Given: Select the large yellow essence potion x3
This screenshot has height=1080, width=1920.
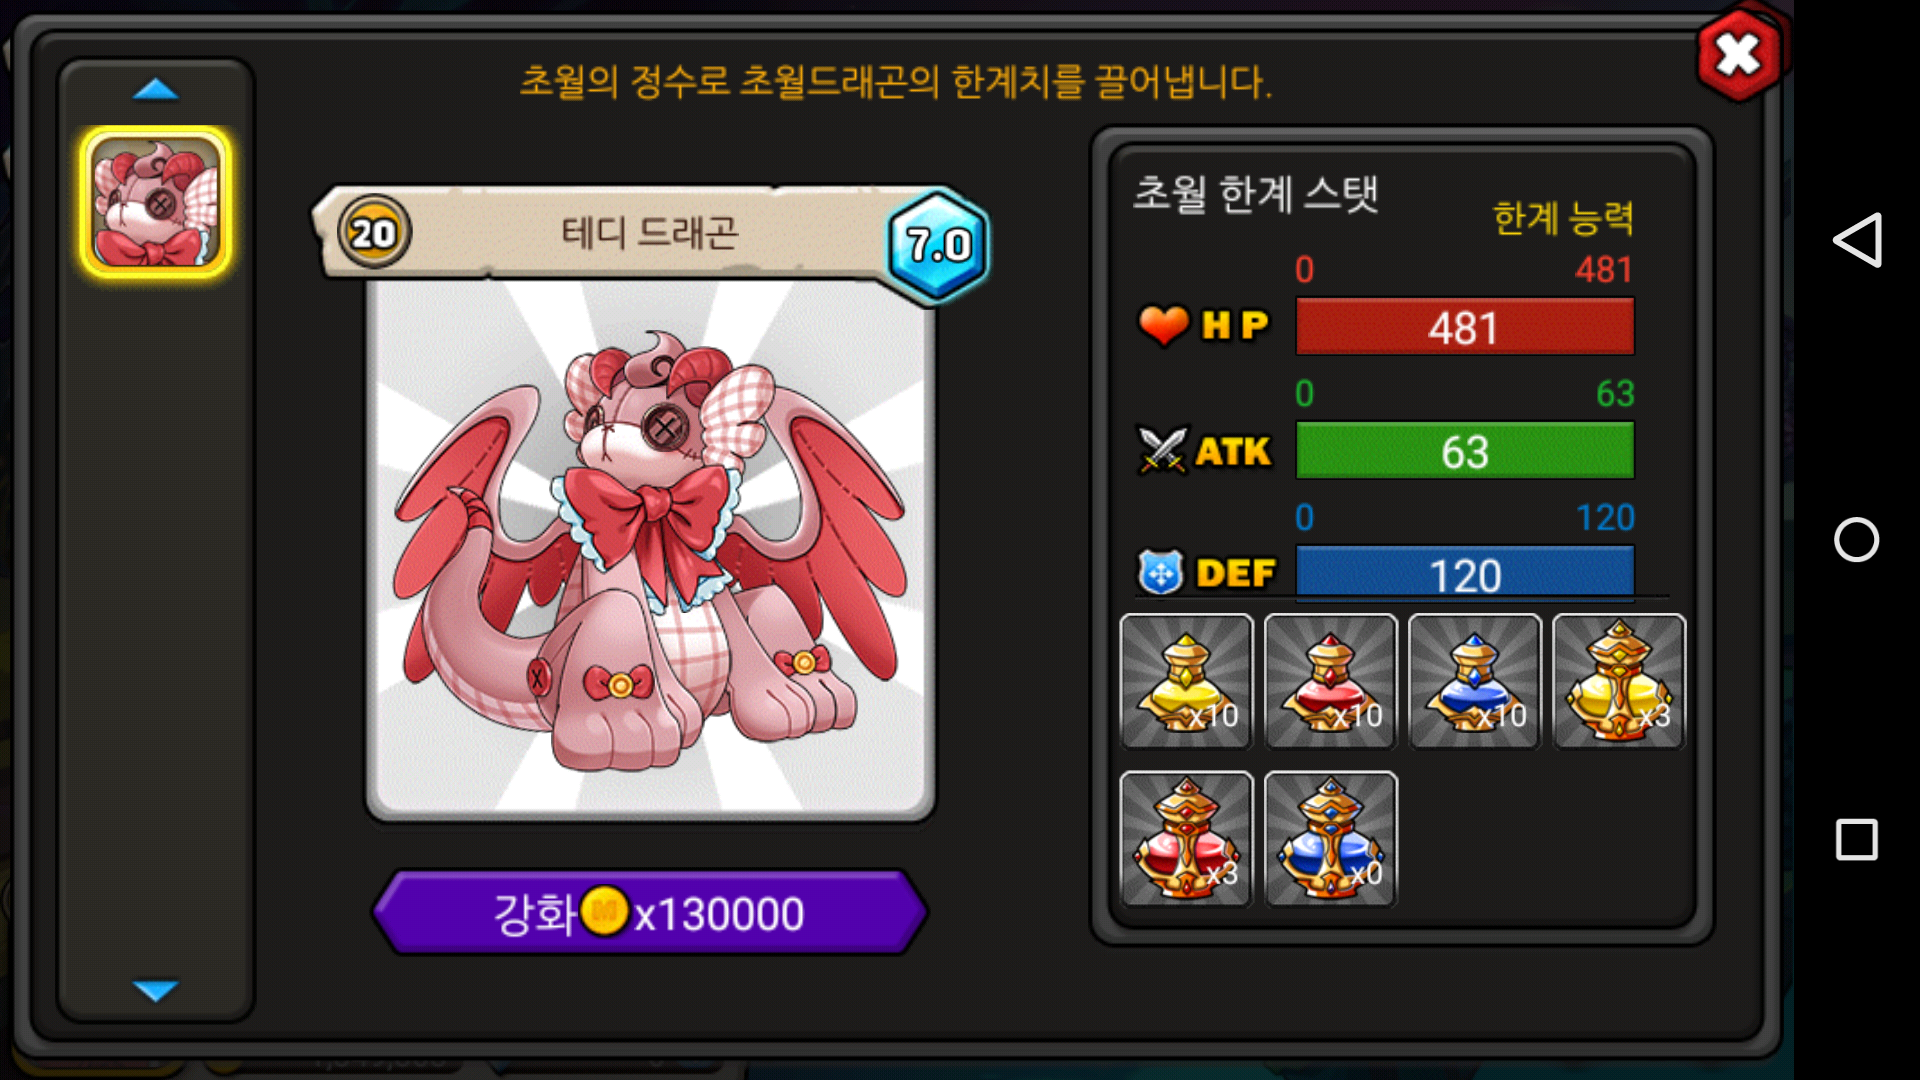Looking at the screenshot, I should [x=1618, y=681].
